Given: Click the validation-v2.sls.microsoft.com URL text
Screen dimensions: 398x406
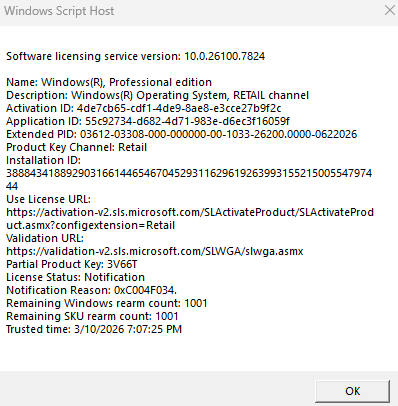Looking at the screenshot, I should coord(155,251).
